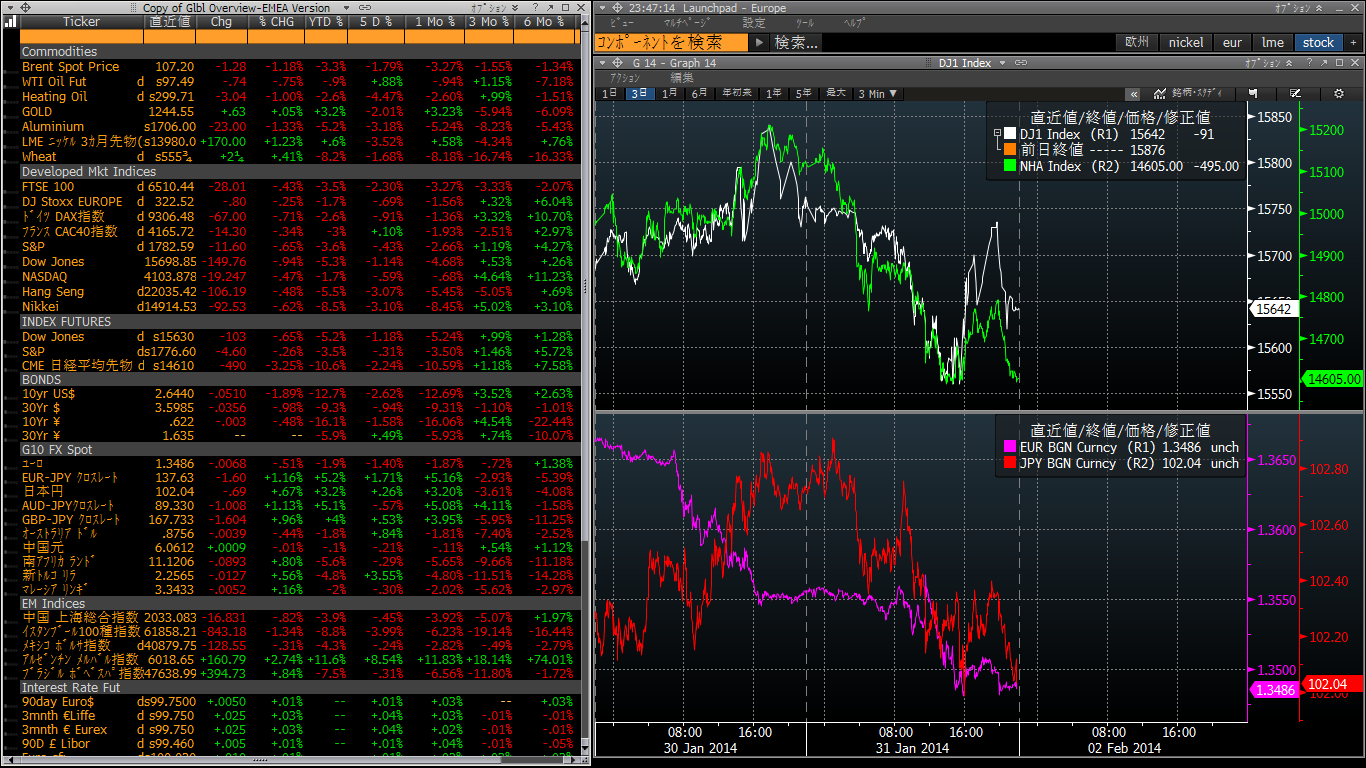This screenshot has height=768, width=1366.
Task: Click the flag icon in chart toolbar
Action: pyautogui.click(x=1253, y=93)
